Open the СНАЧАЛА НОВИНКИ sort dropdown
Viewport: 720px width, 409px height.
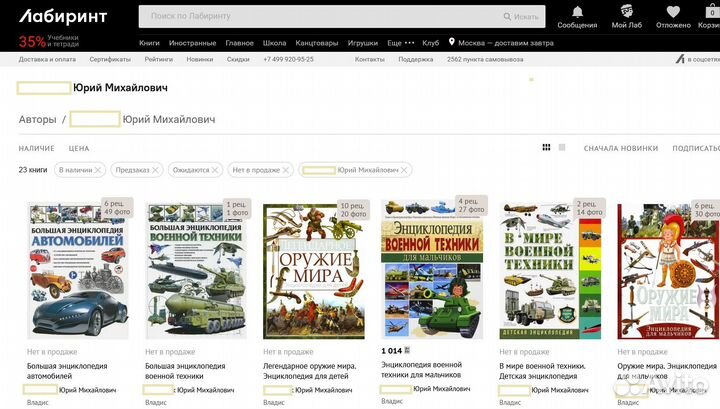[x=621, y=148]
